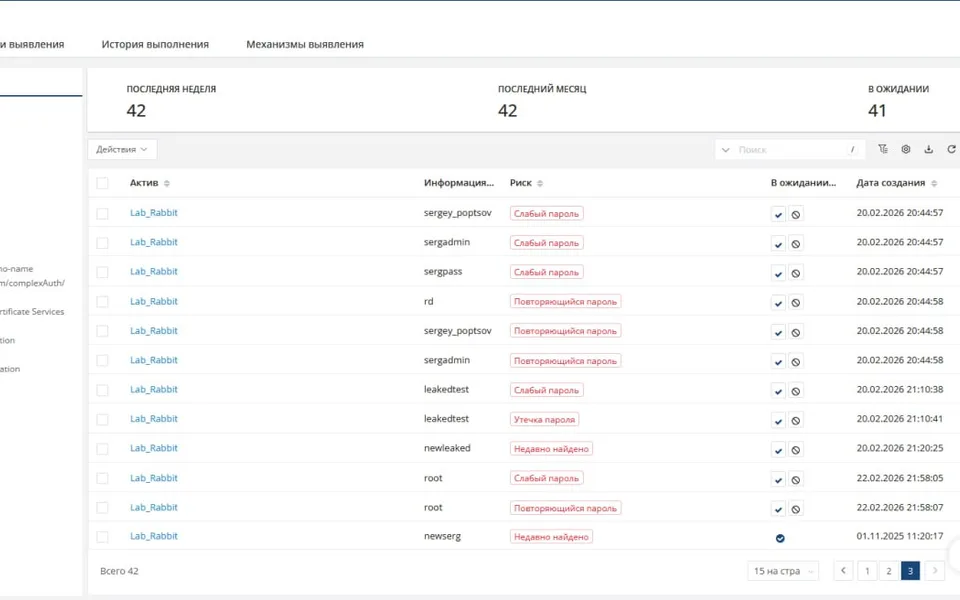Open Lab_Rabbit link in rd row

click(154, 301)
